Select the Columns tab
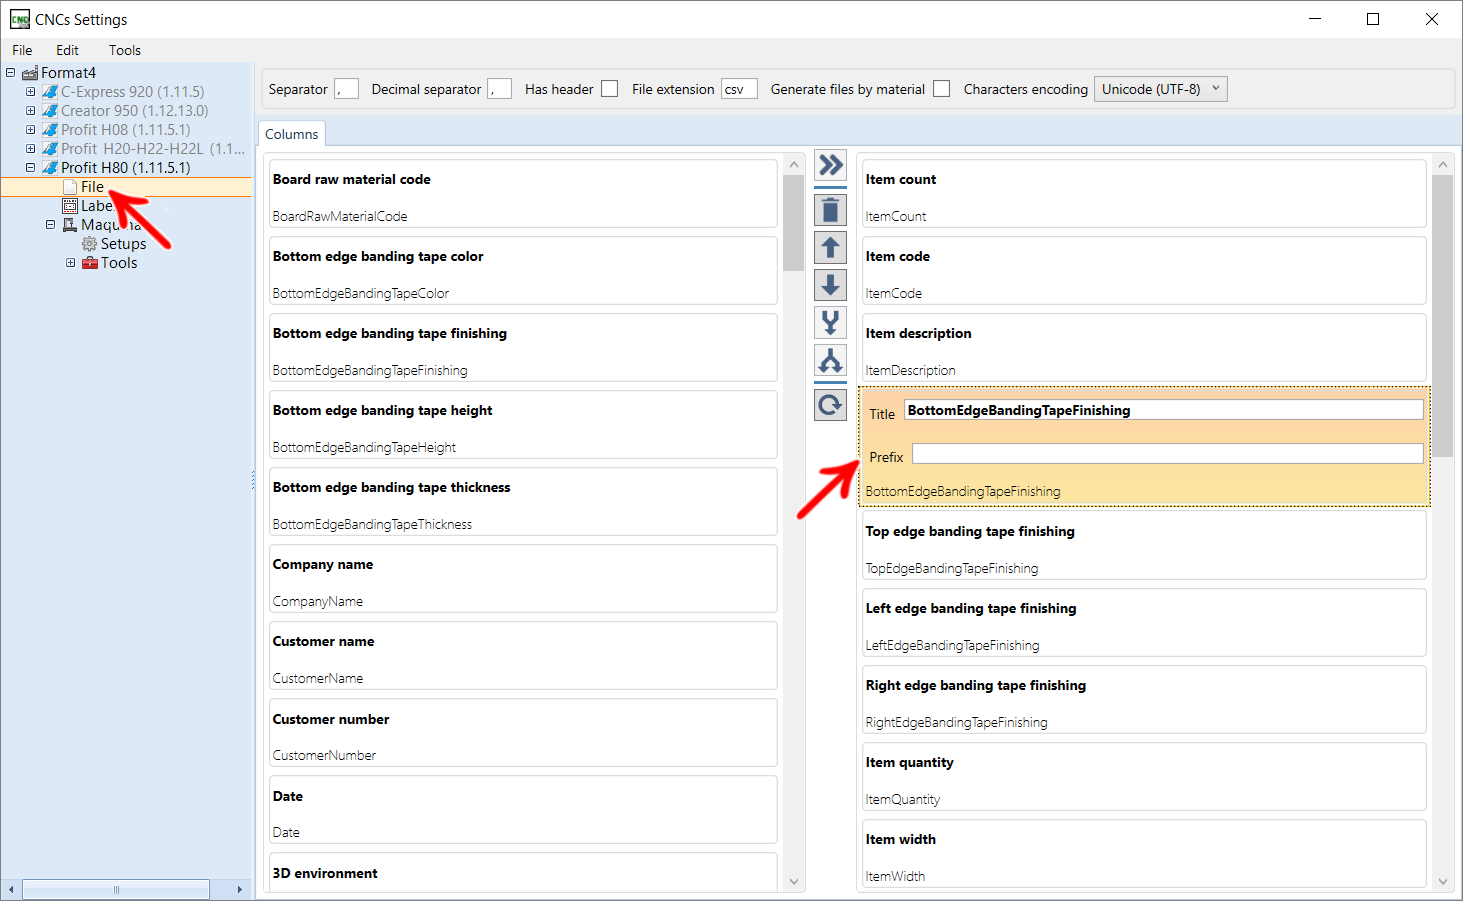 pos(291,134)
